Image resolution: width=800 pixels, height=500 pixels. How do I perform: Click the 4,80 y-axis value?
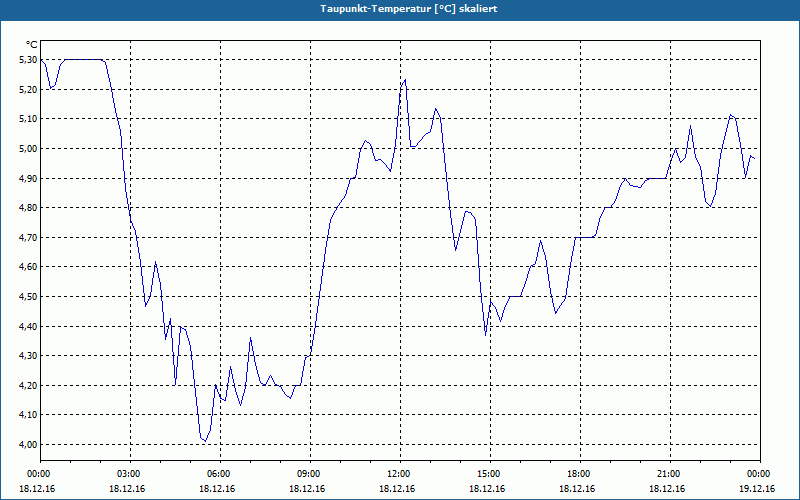coord(29,208)
